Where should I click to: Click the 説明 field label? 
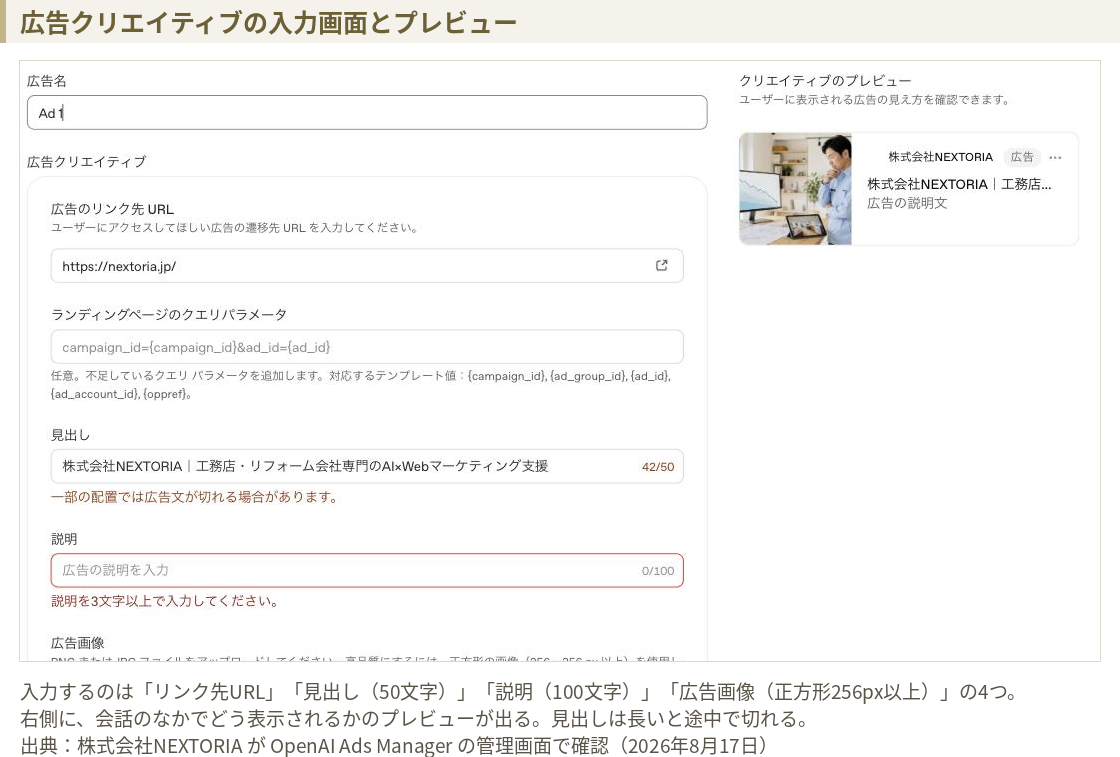tap(64, 539)
